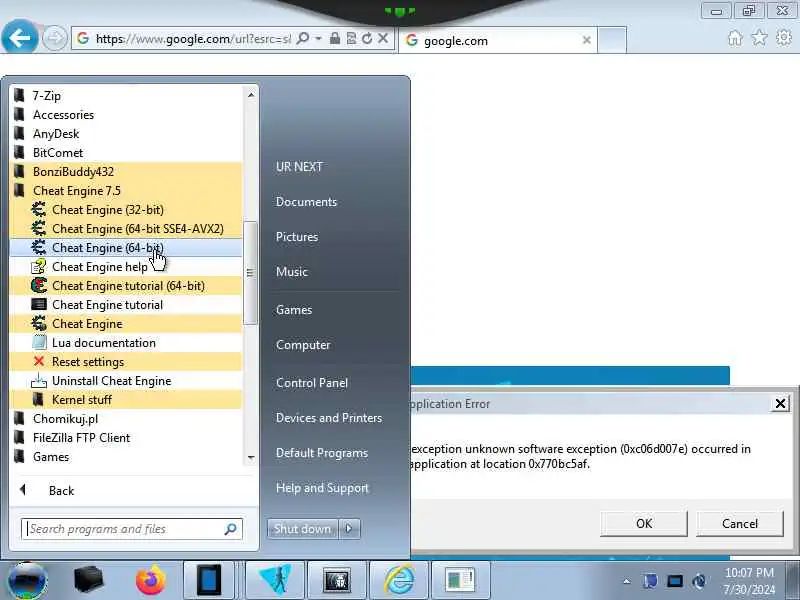
Task: Click the Internet Explorer URL address field
Action: 193,38
